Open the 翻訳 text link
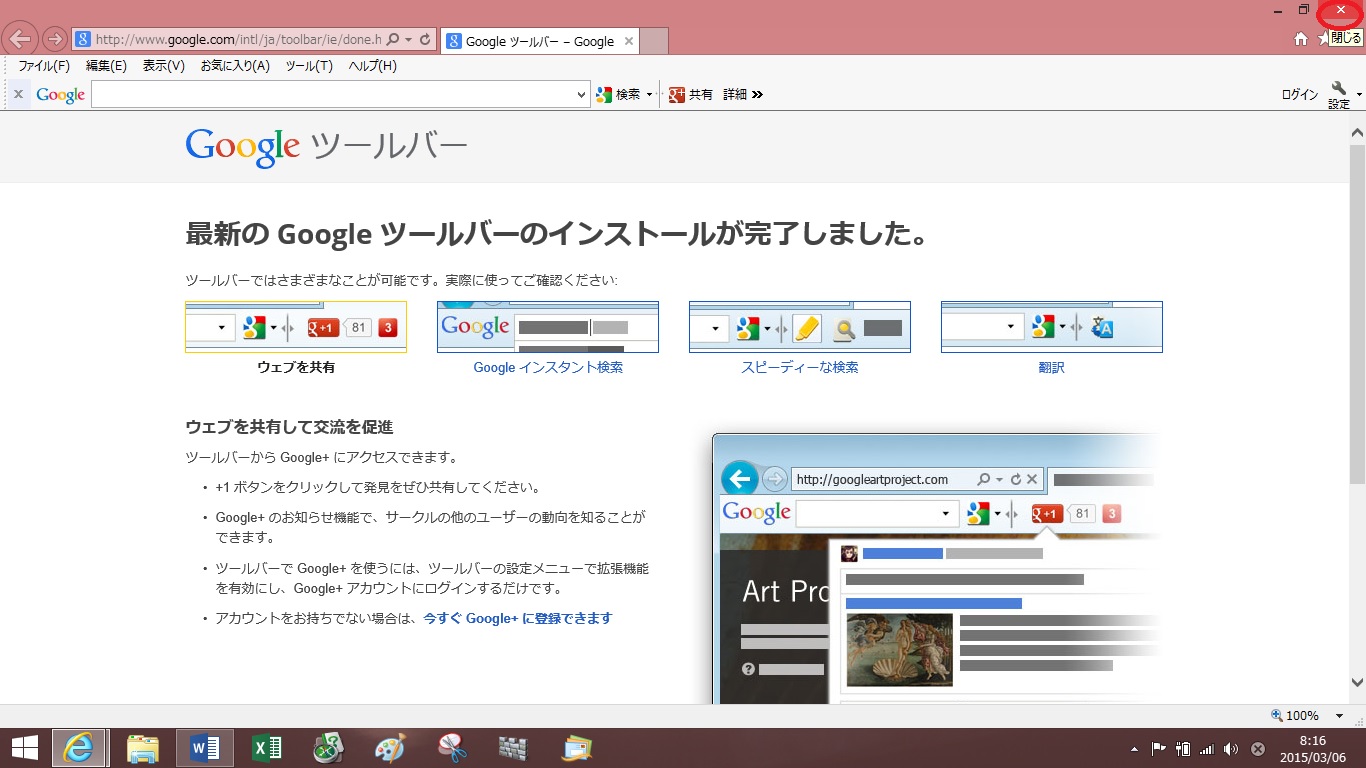Image resolution: width=1366 pixels, height=768 pixels. (x=1052, y=367)
